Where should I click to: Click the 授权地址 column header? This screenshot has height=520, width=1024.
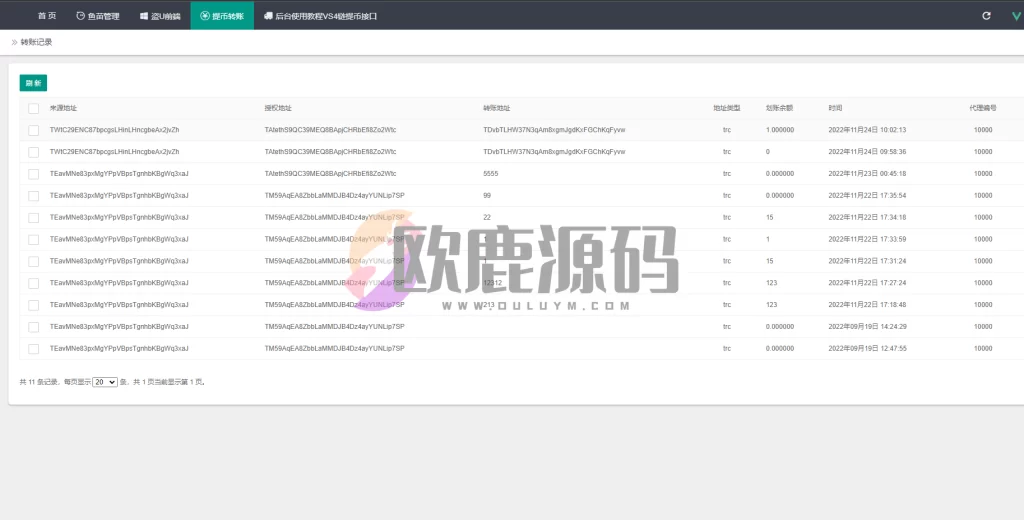coord(278,108)
